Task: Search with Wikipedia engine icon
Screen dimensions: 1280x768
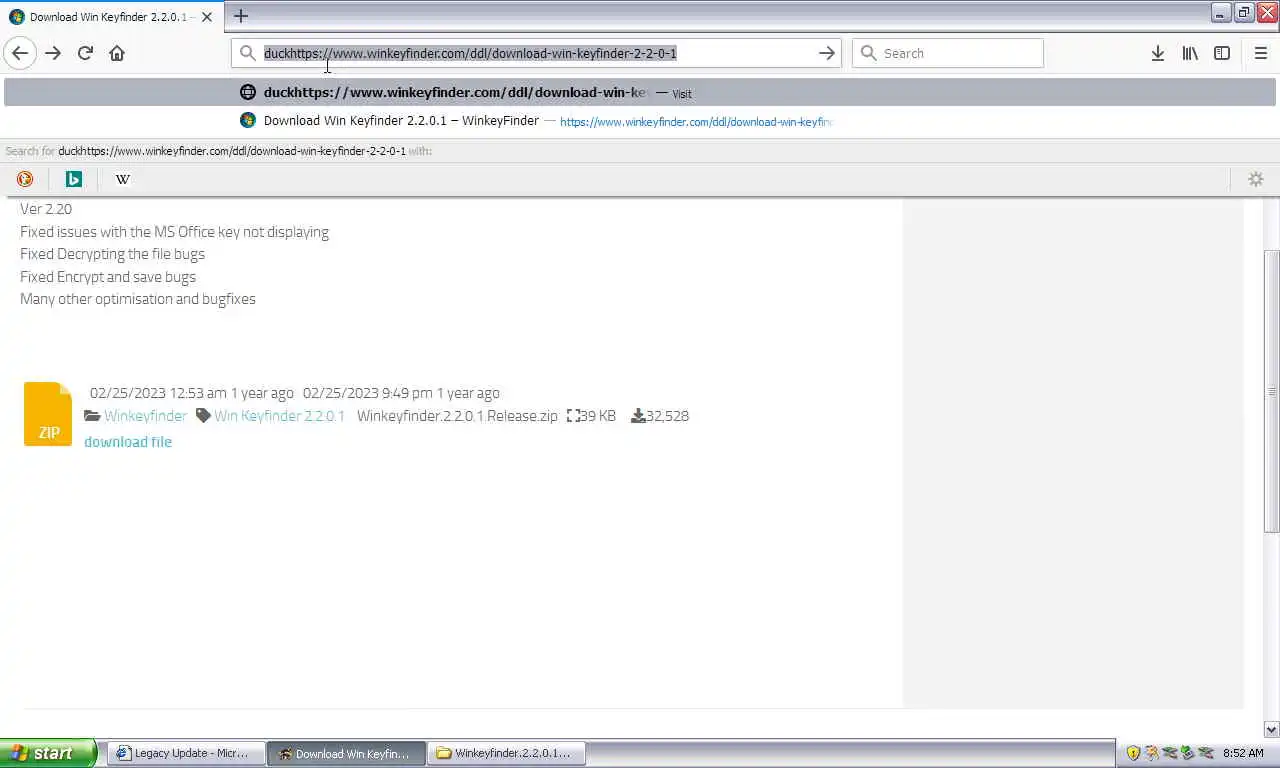Action: coord(122,179)
